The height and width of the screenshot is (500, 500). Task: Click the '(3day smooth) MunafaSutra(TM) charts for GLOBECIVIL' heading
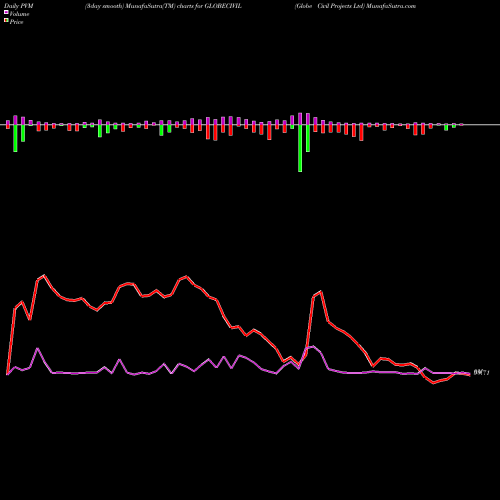pyautogui.click(x=163, y=6)
